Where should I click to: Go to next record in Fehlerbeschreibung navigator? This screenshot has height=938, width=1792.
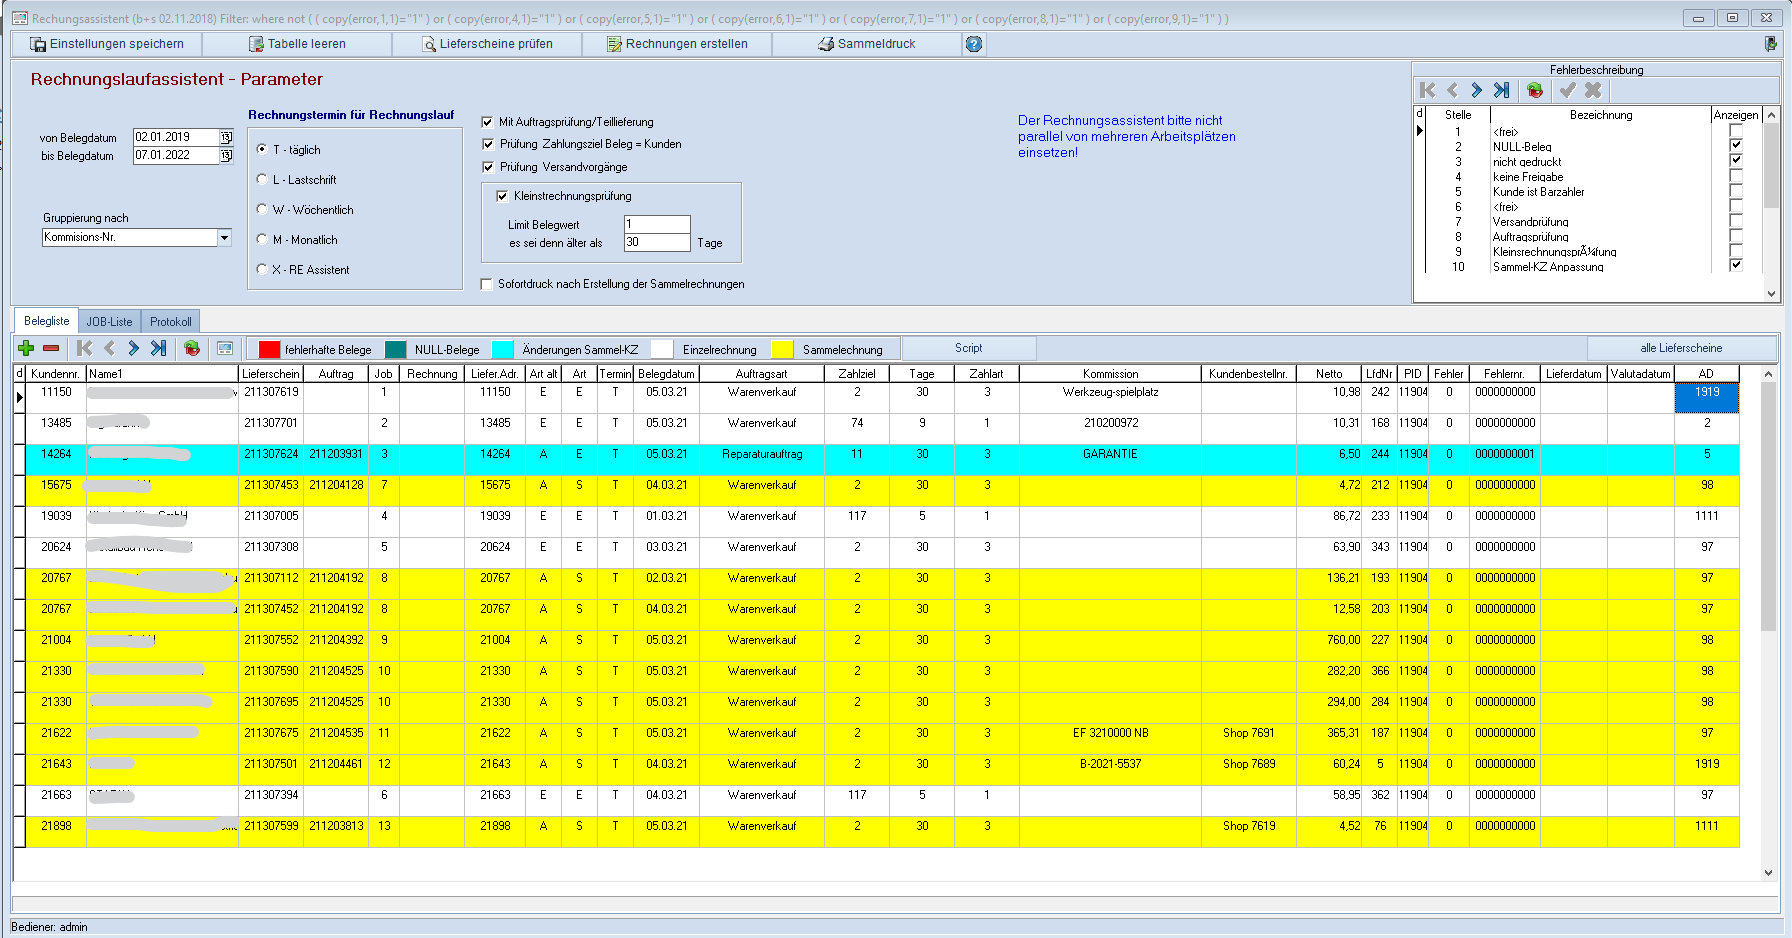coord(1476,90)
